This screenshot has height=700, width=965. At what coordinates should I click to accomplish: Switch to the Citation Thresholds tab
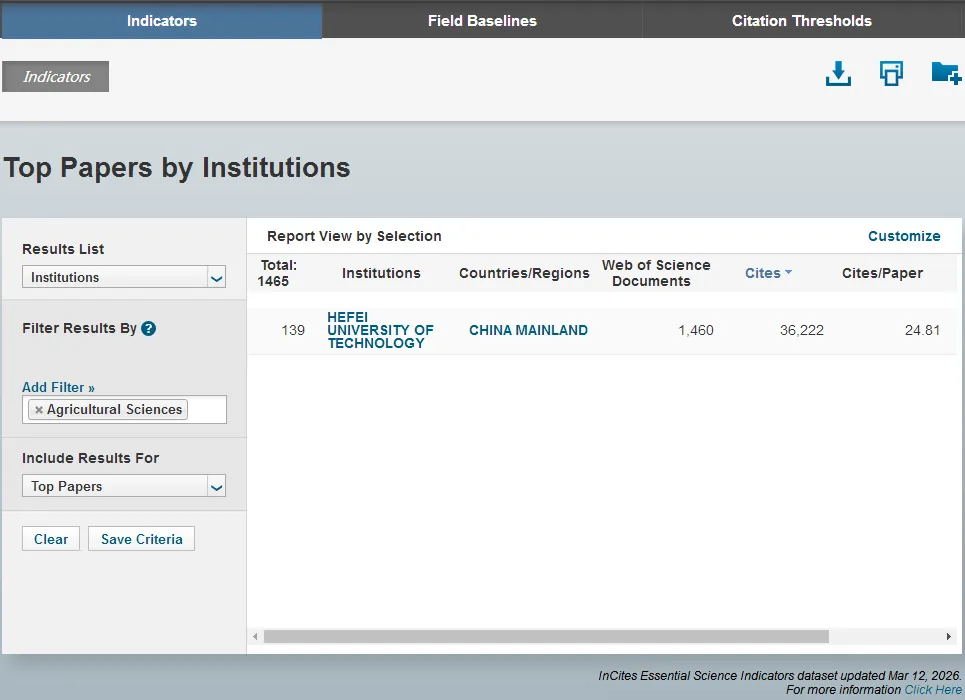(x=802, y=21)
